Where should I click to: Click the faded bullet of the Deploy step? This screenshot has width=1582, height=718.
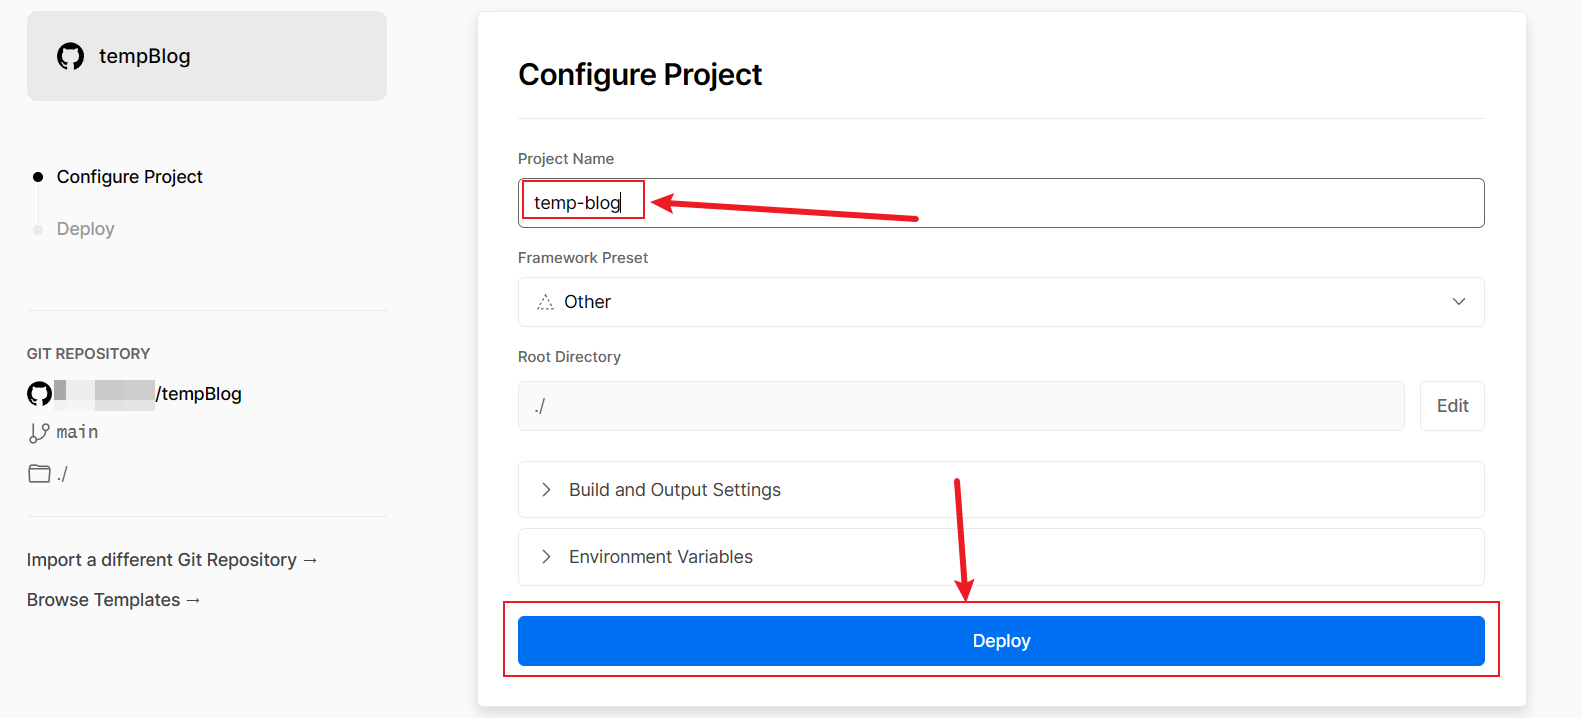point(38,230)
